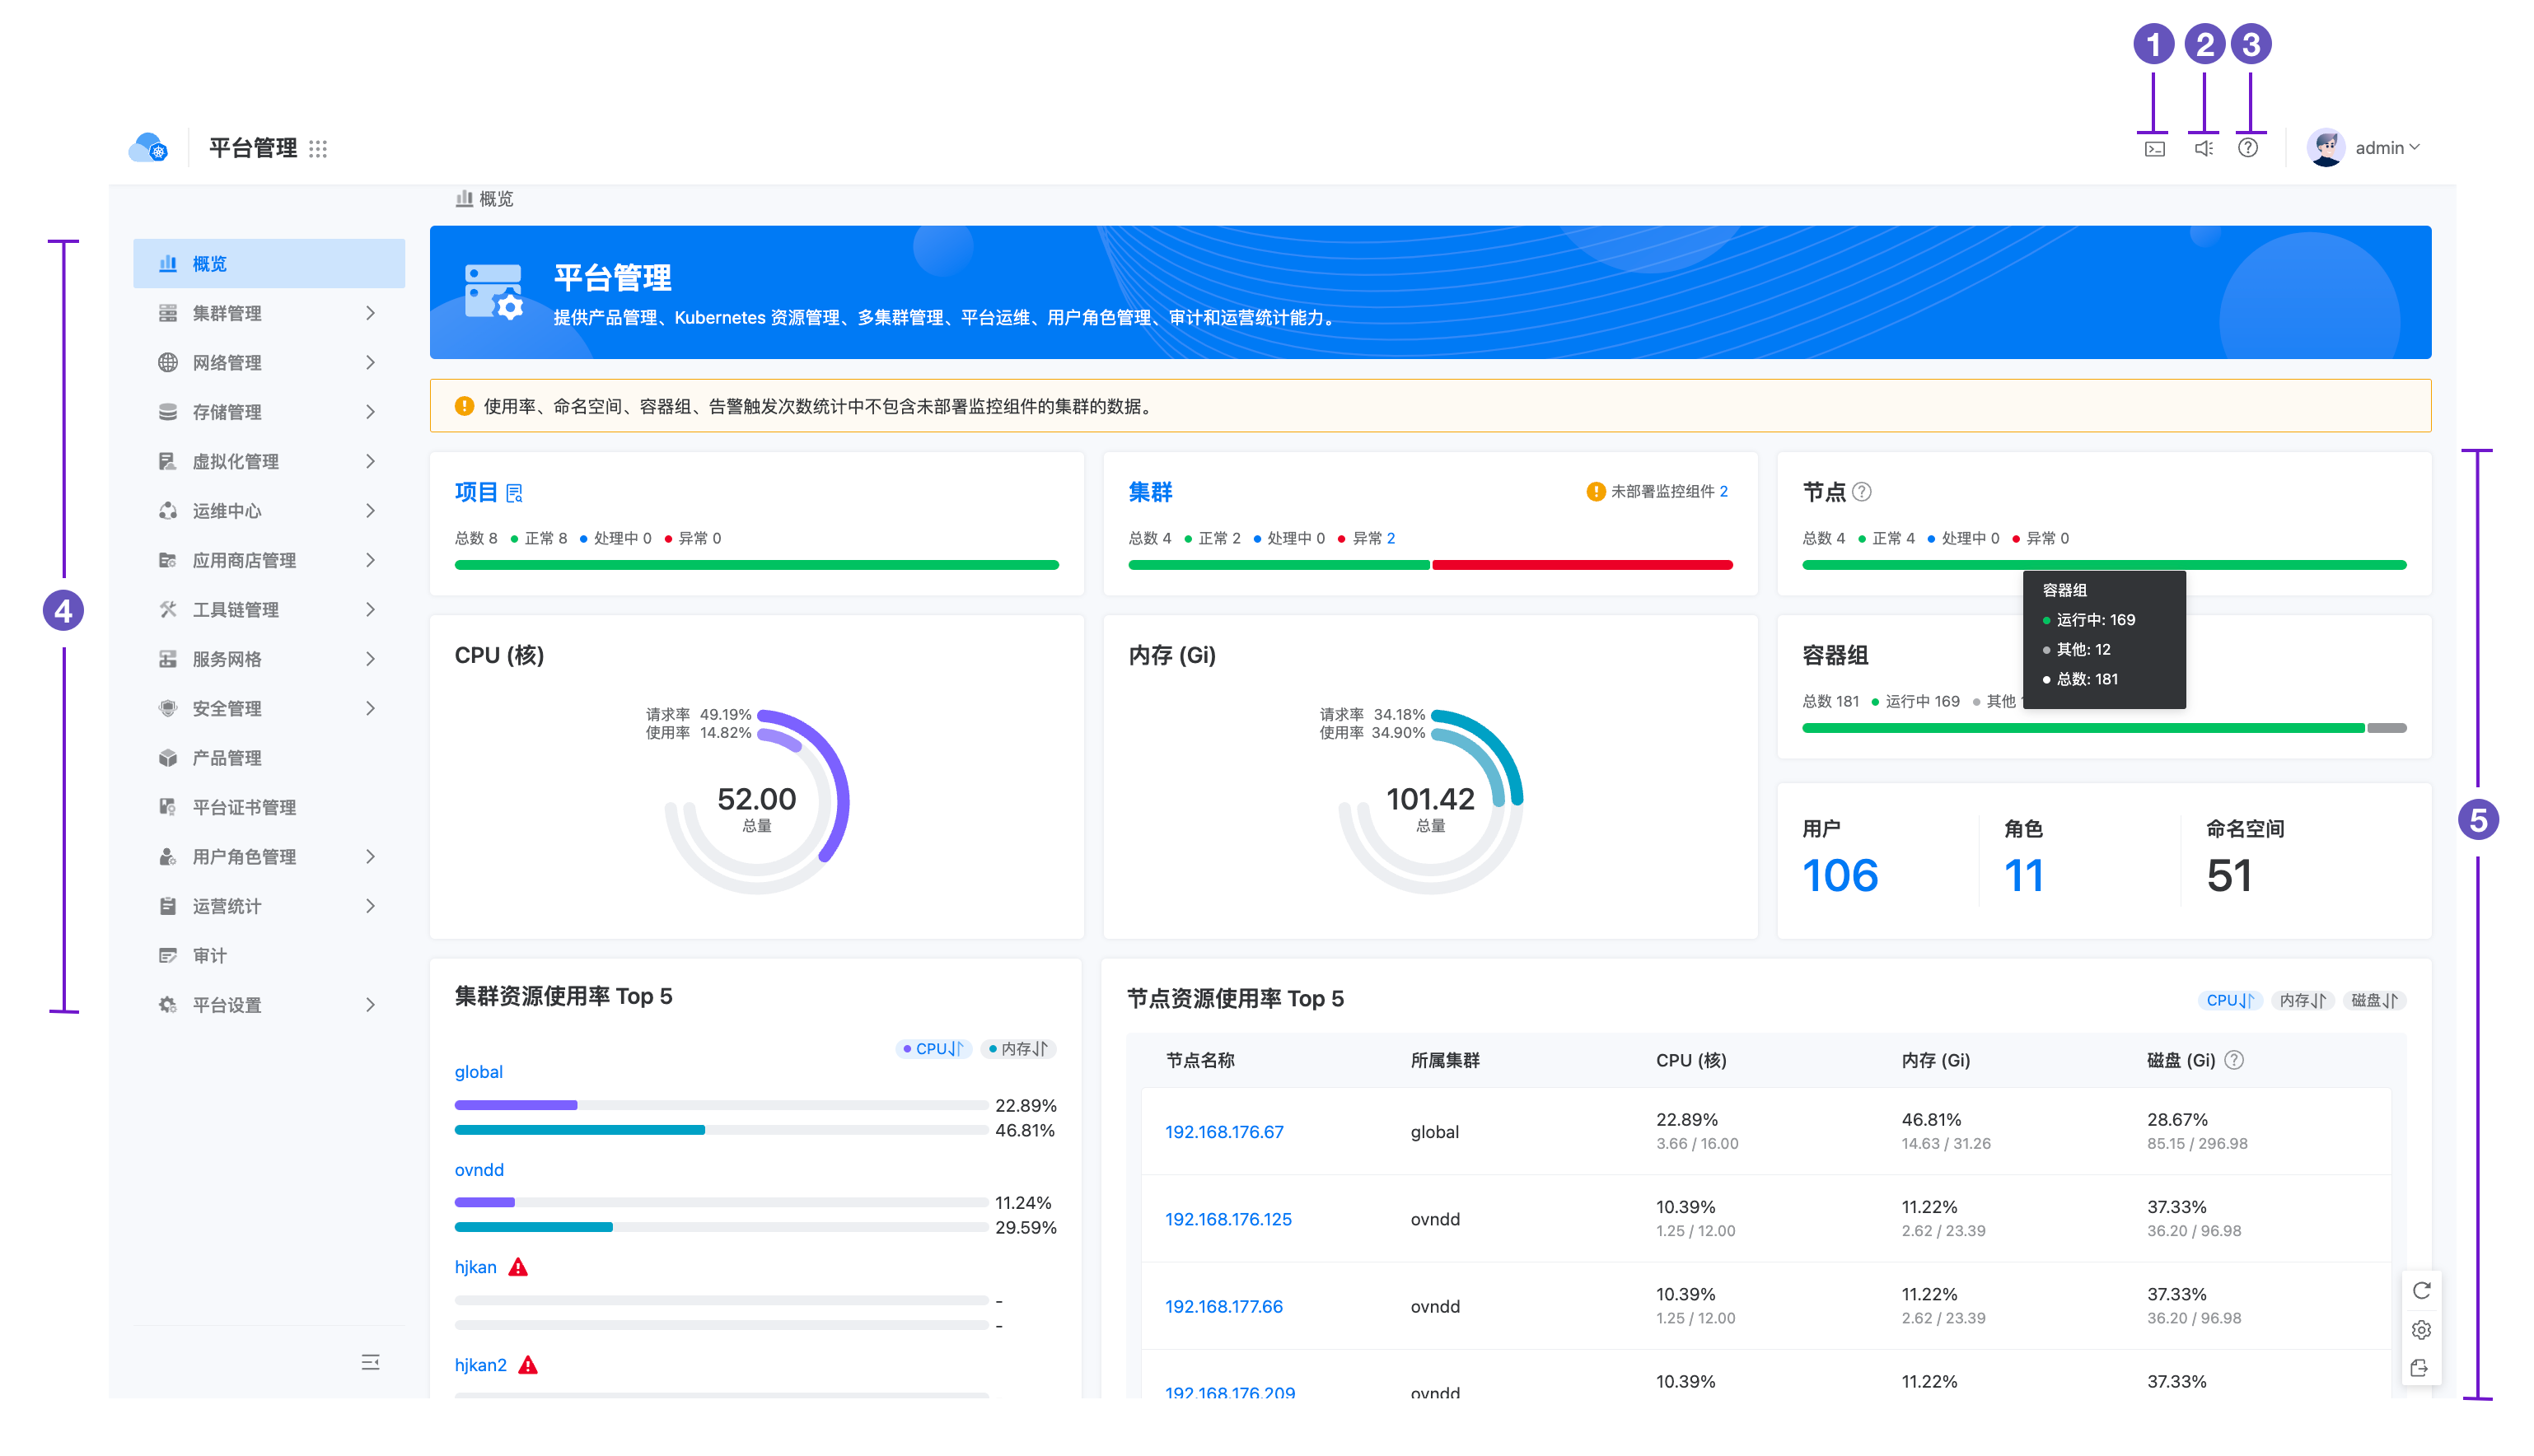Click the help icon next to 节点
Screen dimensions: 2534x1456
coord(1861,492)
